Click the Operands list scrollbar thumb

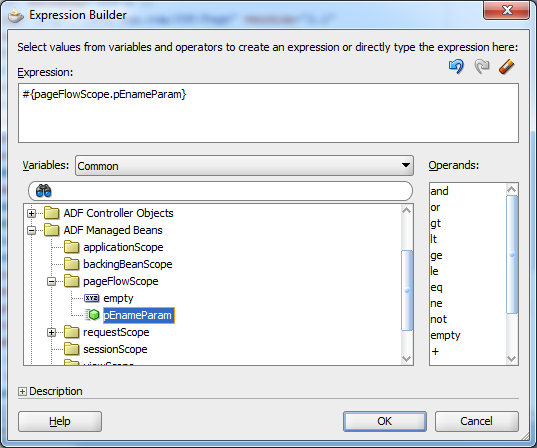point(512,254)
